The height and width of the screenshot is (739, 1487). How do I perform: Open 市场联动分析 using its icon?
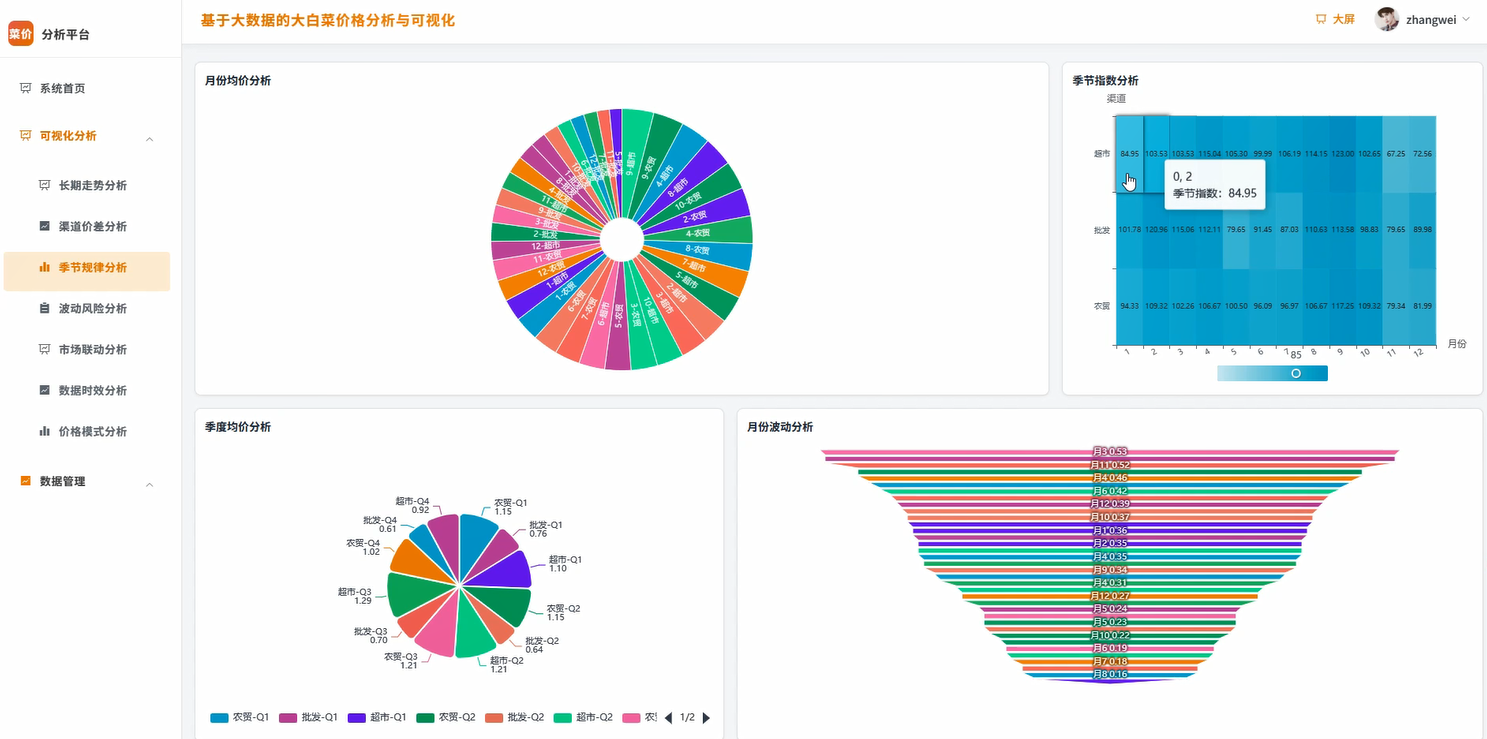tap(44, 349)
